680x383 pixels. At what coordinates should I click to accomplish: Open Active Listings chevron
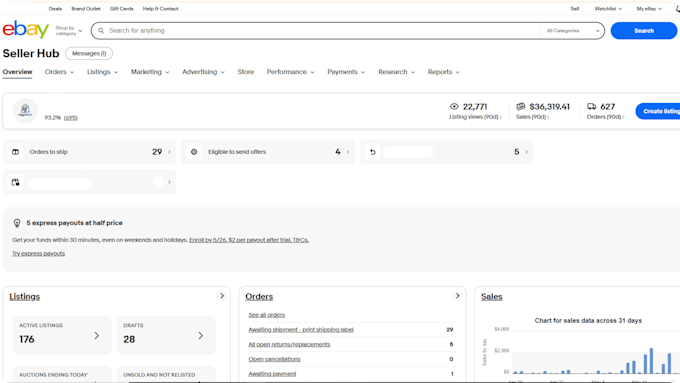pyautogui.click(x=97, y=336)
